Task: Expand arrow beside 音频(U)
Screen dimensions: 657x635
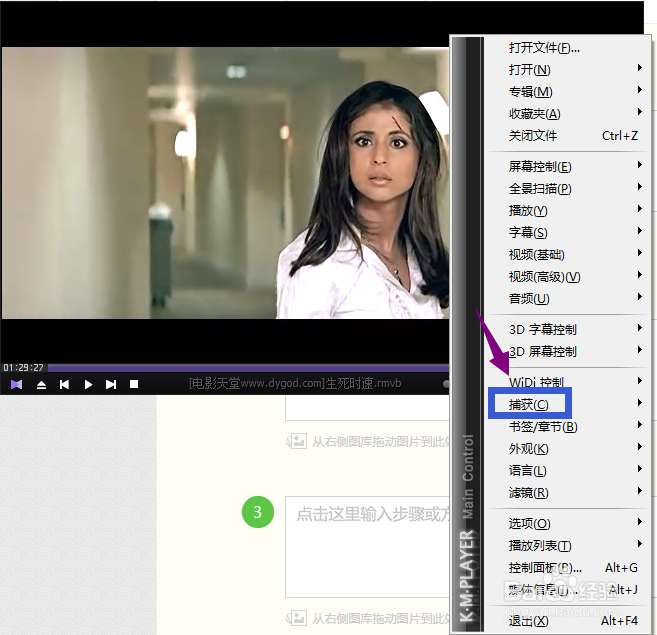Action: point(639,297)
